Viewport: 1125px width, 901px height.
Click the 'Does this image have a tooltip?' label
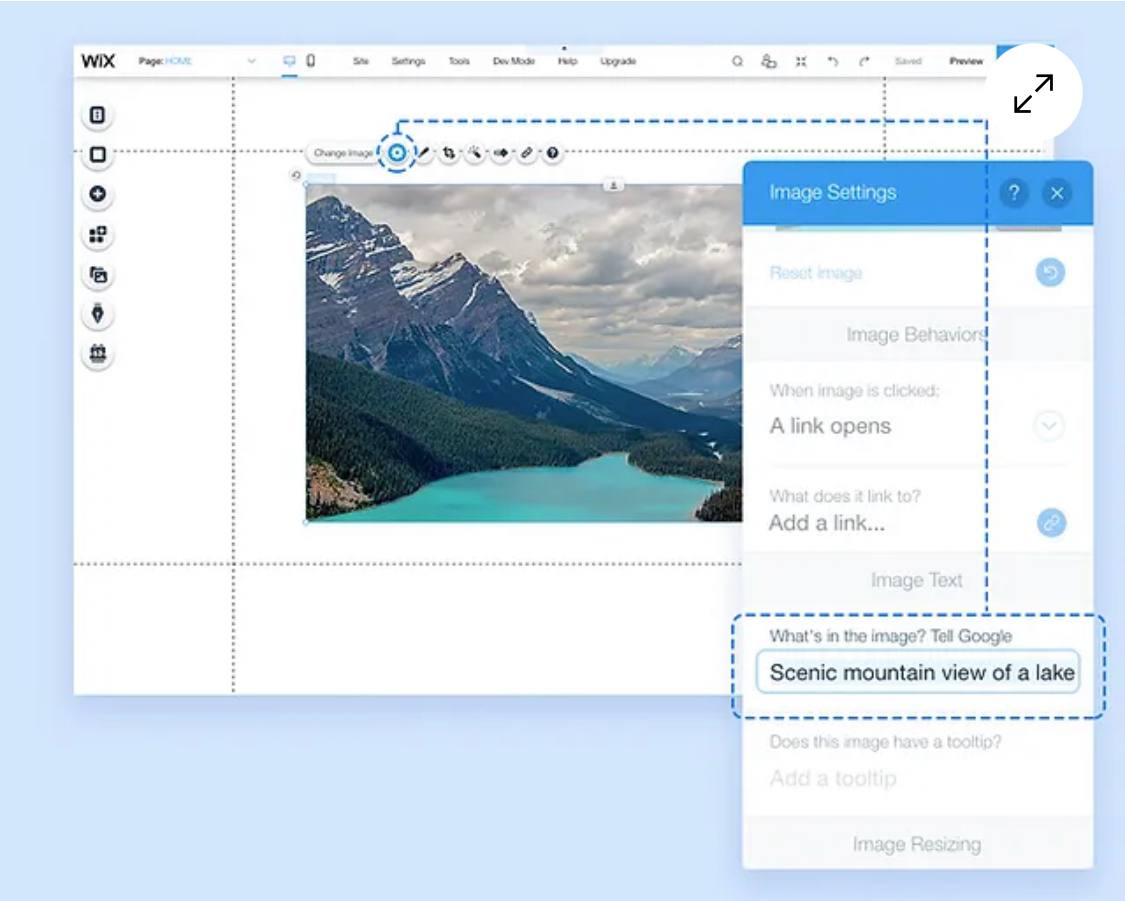point(885,742)
